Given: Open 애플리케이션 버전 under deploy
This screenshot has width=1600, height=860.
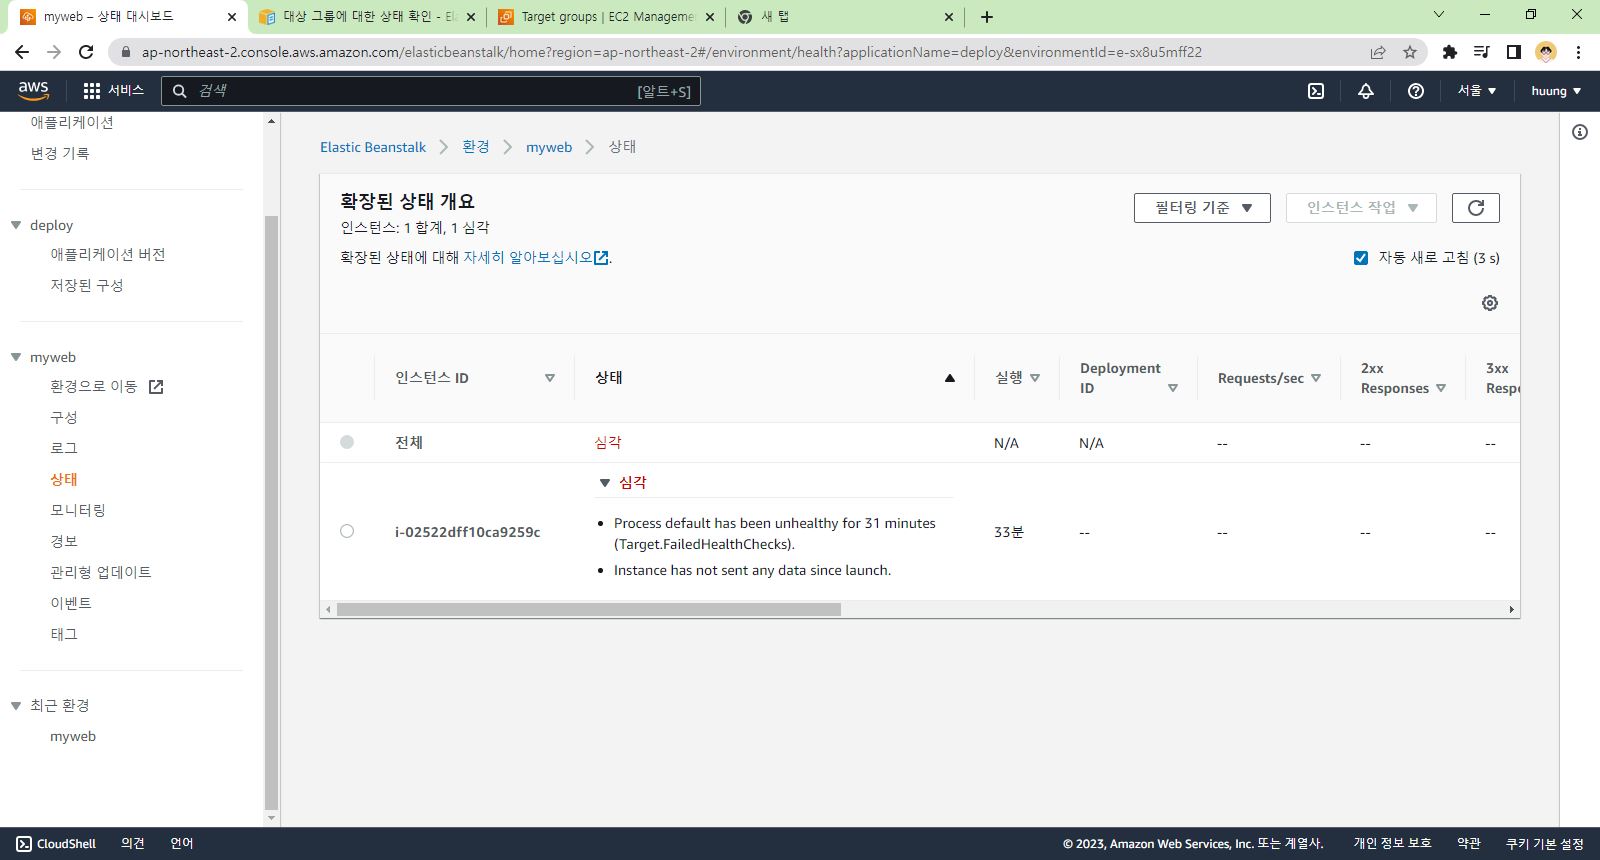Looking at the screenshot, I should (x=108, y=255).
